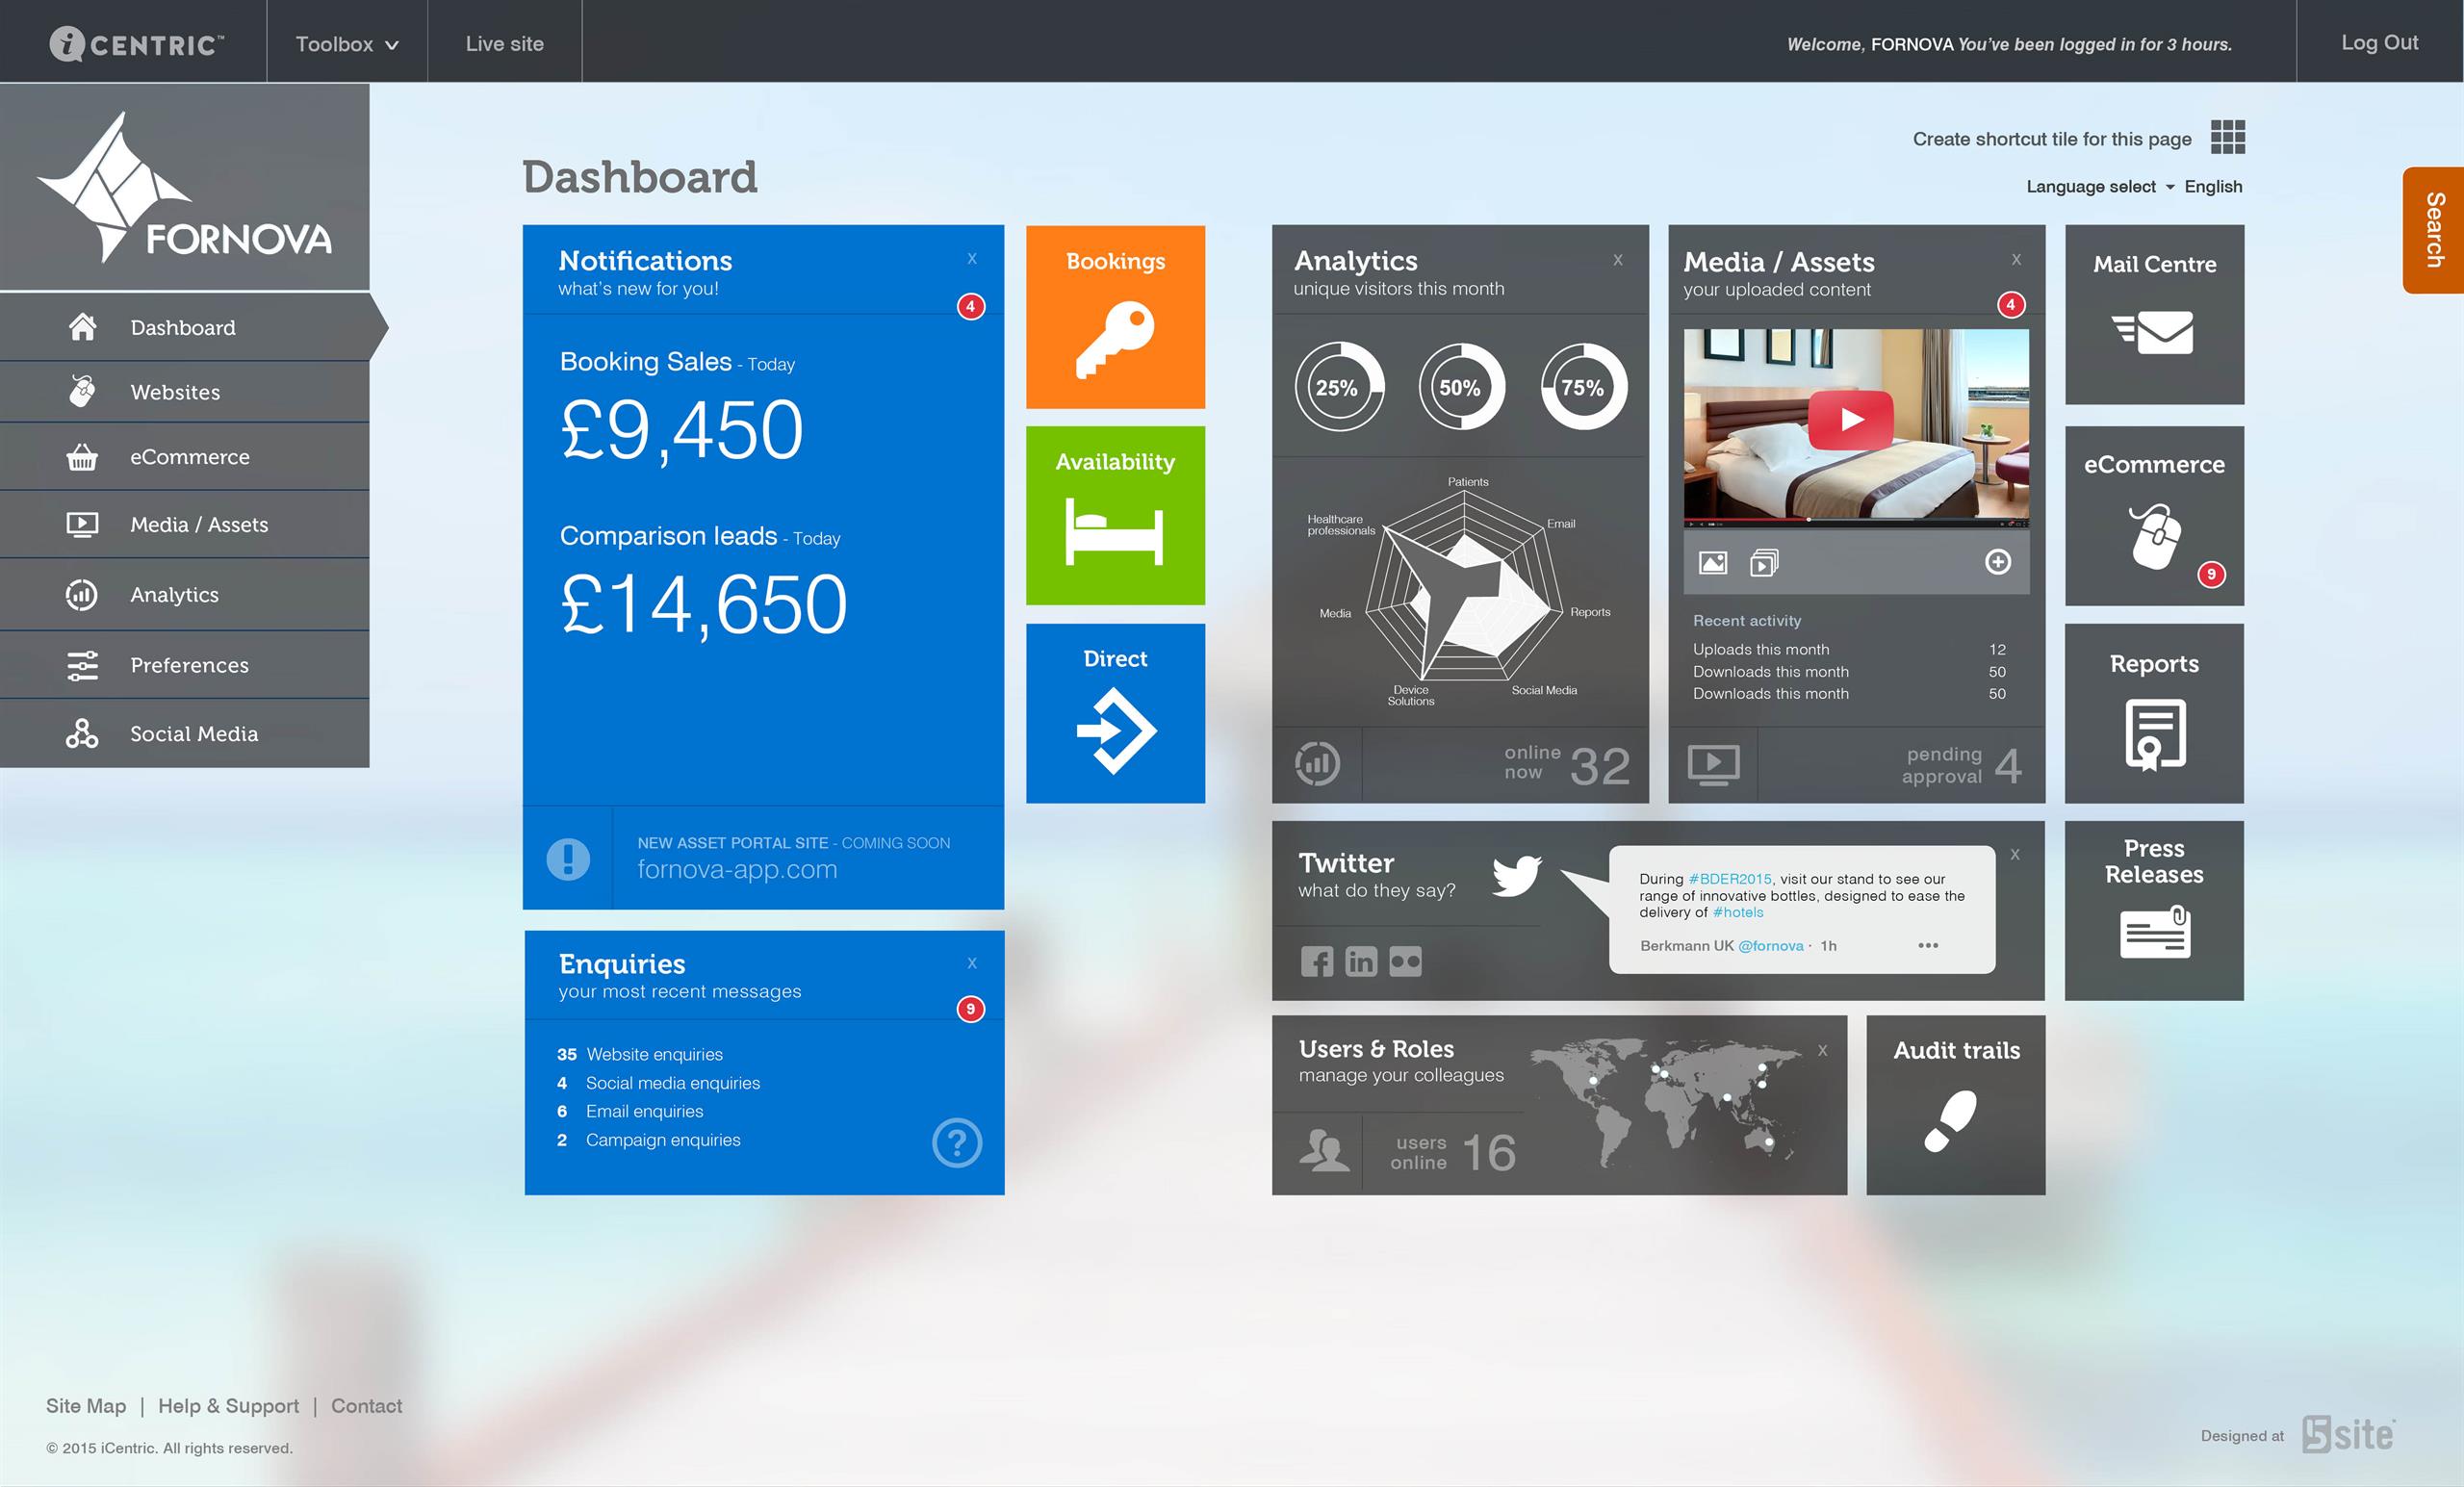This screenshot has width=2464, height=1487.
Task: Click the Enquiries help question icon
Action: pyautogui.click(x=957, y=1142)
